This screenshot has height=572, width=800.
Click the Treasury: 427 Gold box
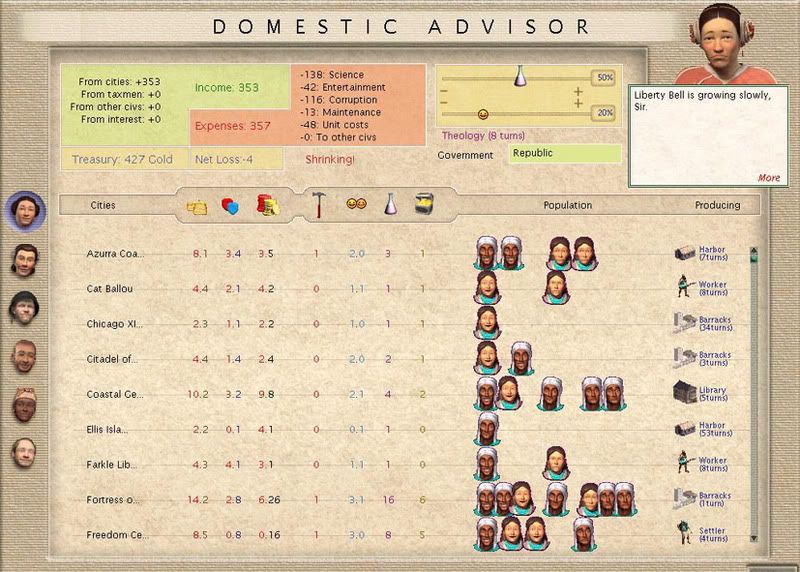[x=124, y=159]
